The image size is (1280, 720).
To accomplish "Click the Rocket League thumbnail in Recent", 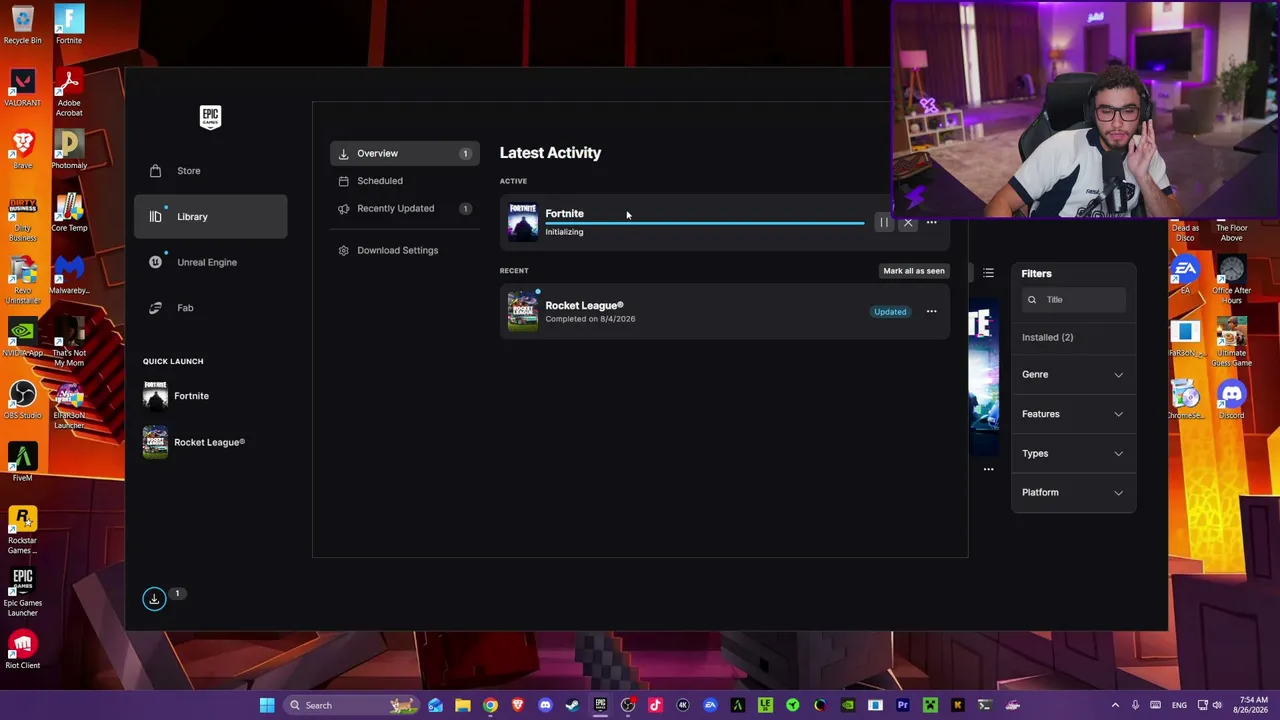I will coord(522,311).
